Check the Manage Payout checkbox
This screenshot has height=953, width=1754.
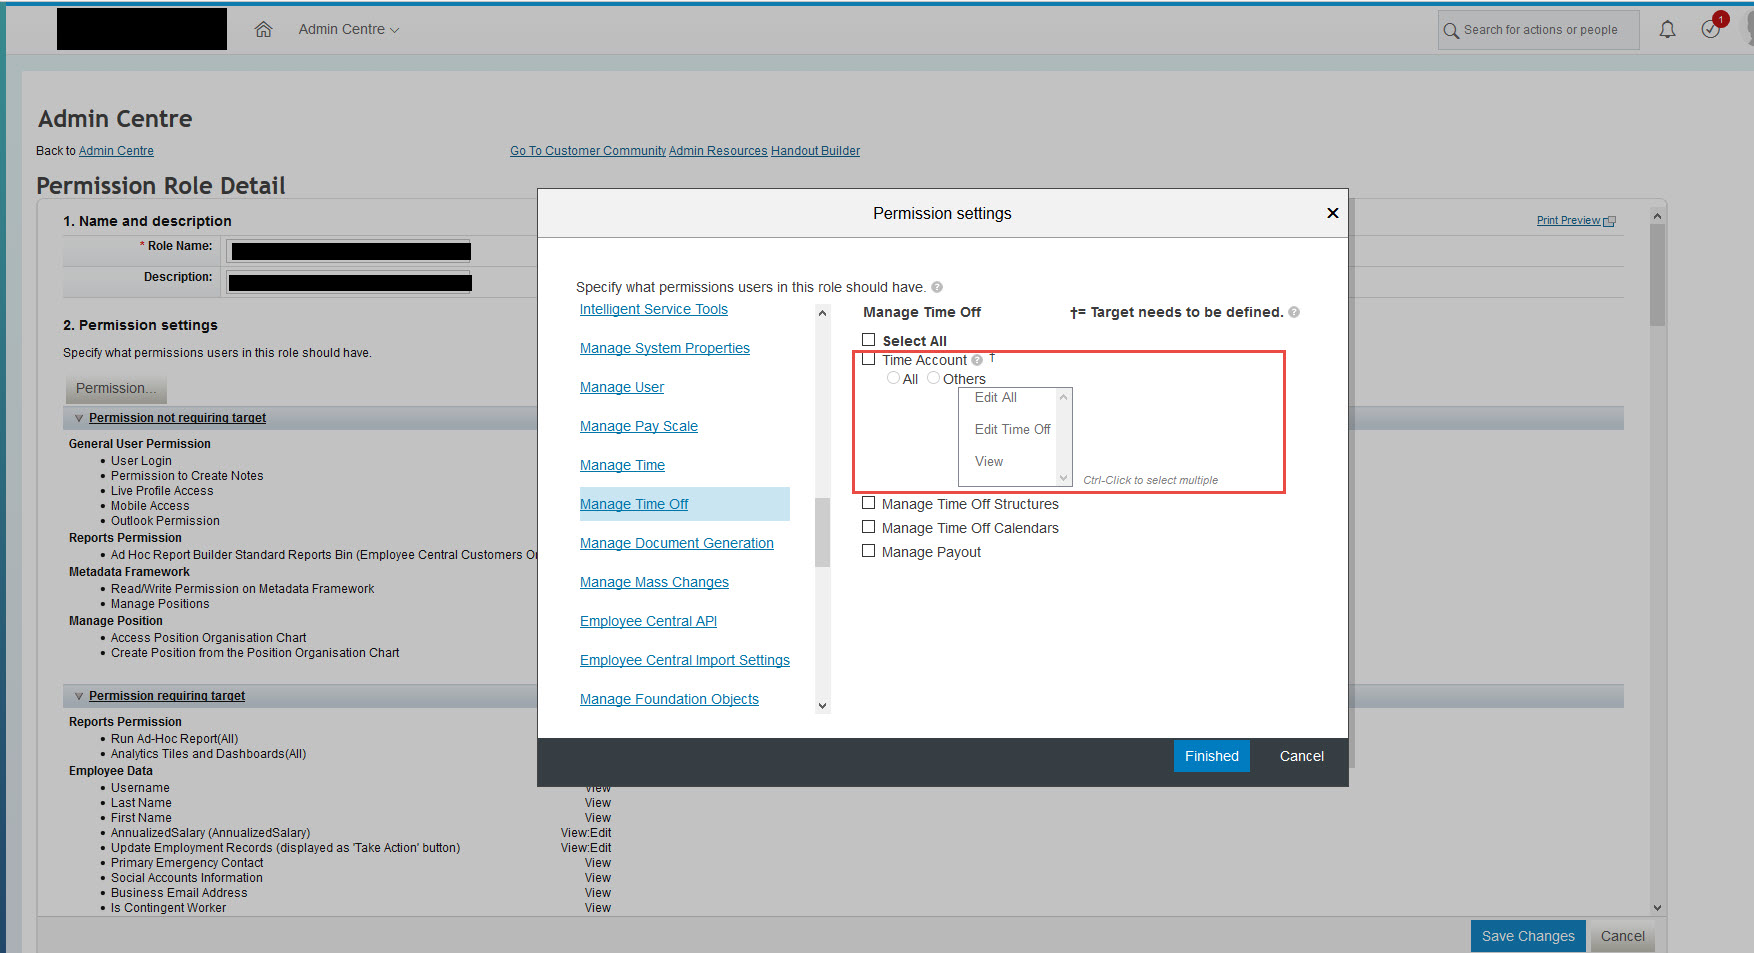coord(869,551)
